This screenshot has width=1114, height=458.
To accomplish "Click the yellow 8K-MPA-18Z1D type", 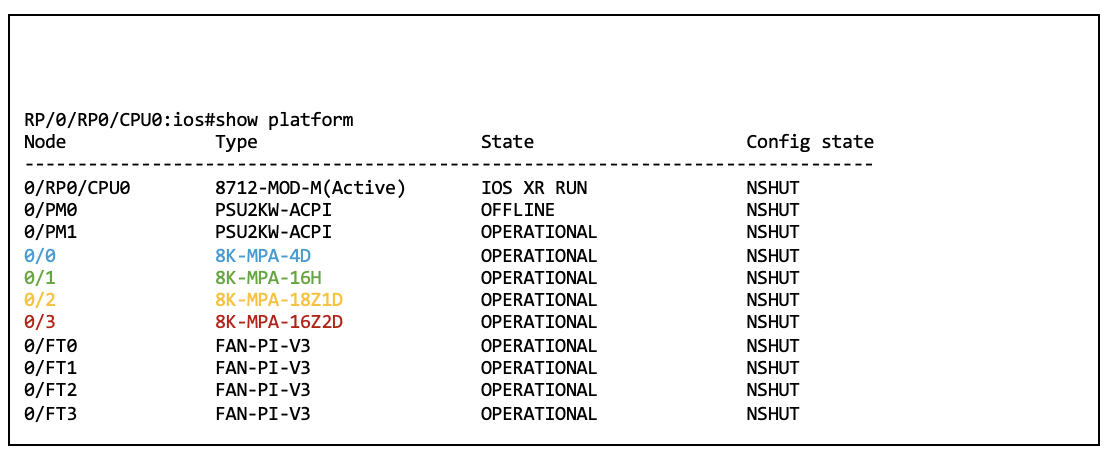I will tap(281, 300).
